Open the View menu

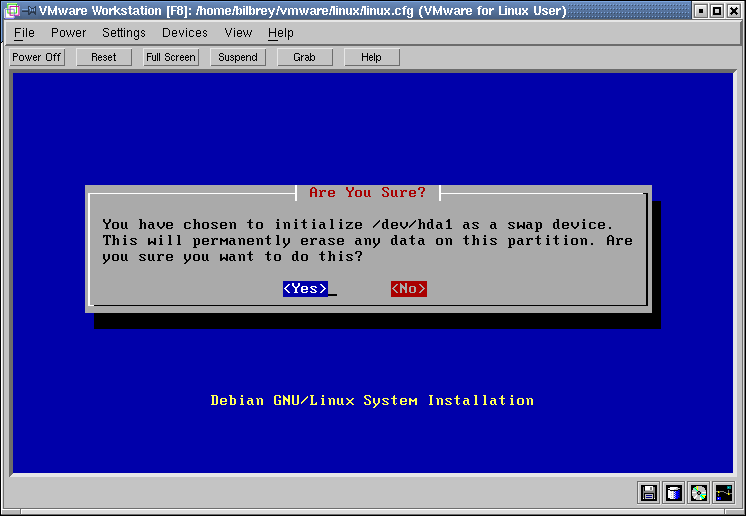click(x=238, y=33)
